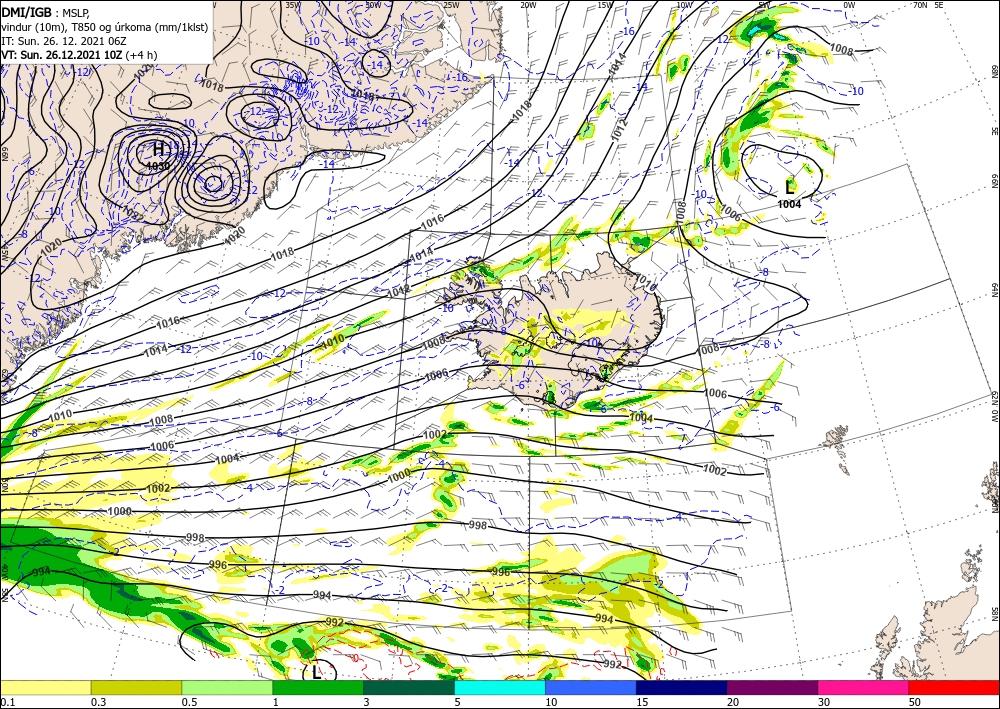
Task: Click the 'IT: Sun. 26. 12. 2021 06Z' line
Action: coord(64,41)
